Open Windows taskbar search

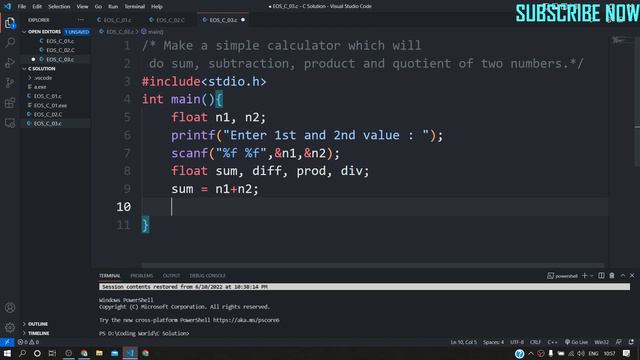pyautogui.click(x=22, y=353)
